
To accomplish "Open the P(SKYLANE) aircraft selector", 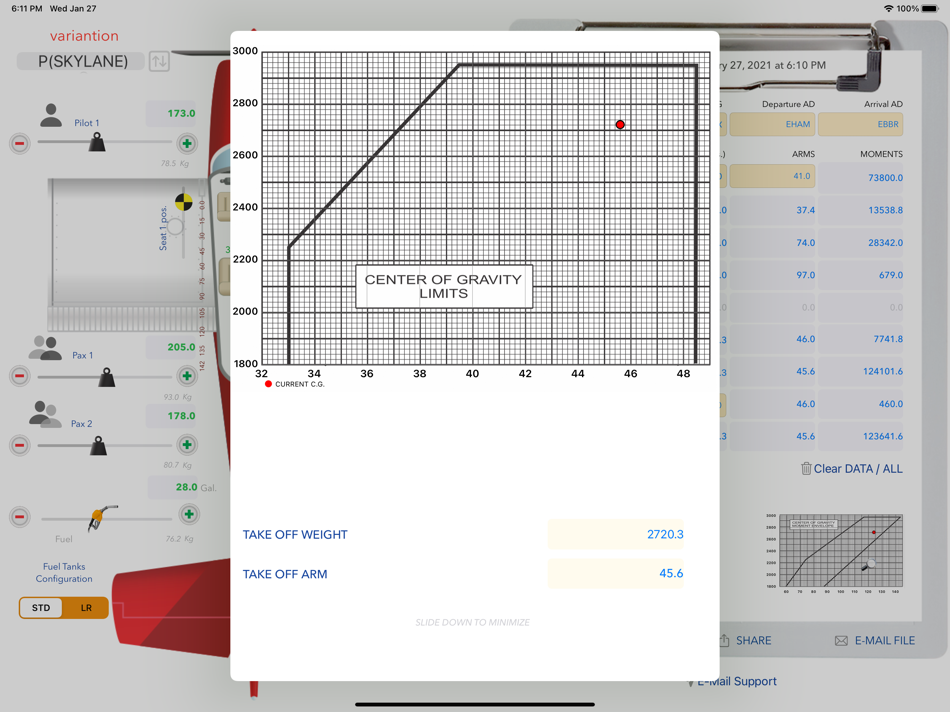I will pyautogui.click(x=81, y=61).
